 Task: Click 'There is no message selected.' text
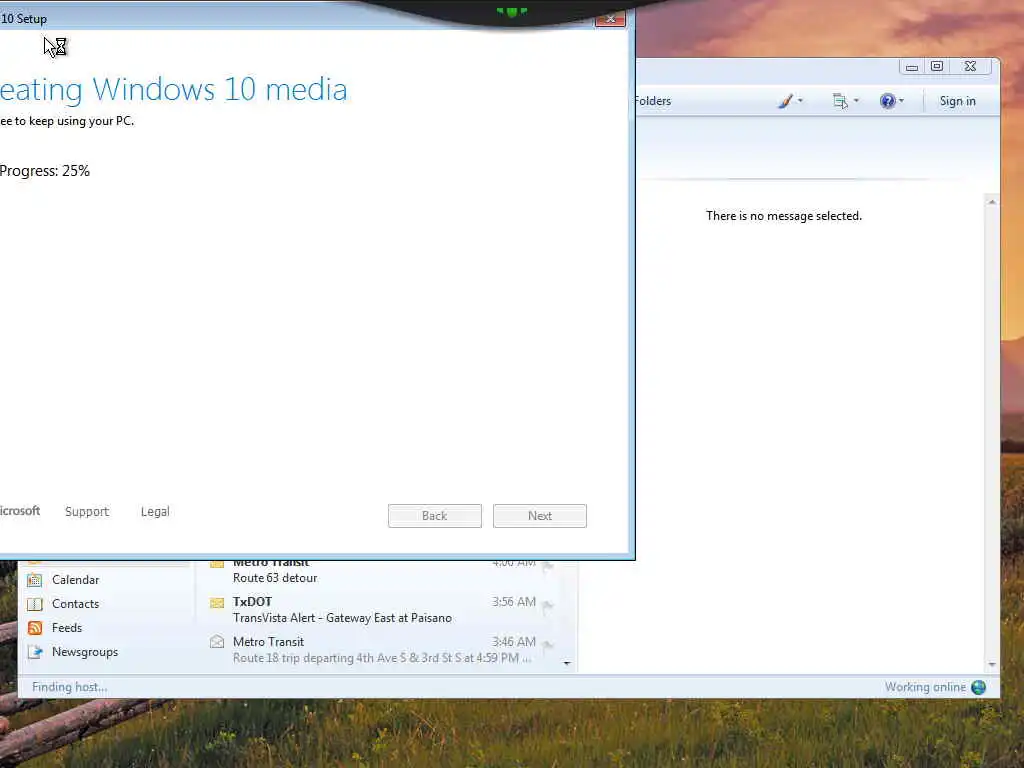(x=784, y=216)
